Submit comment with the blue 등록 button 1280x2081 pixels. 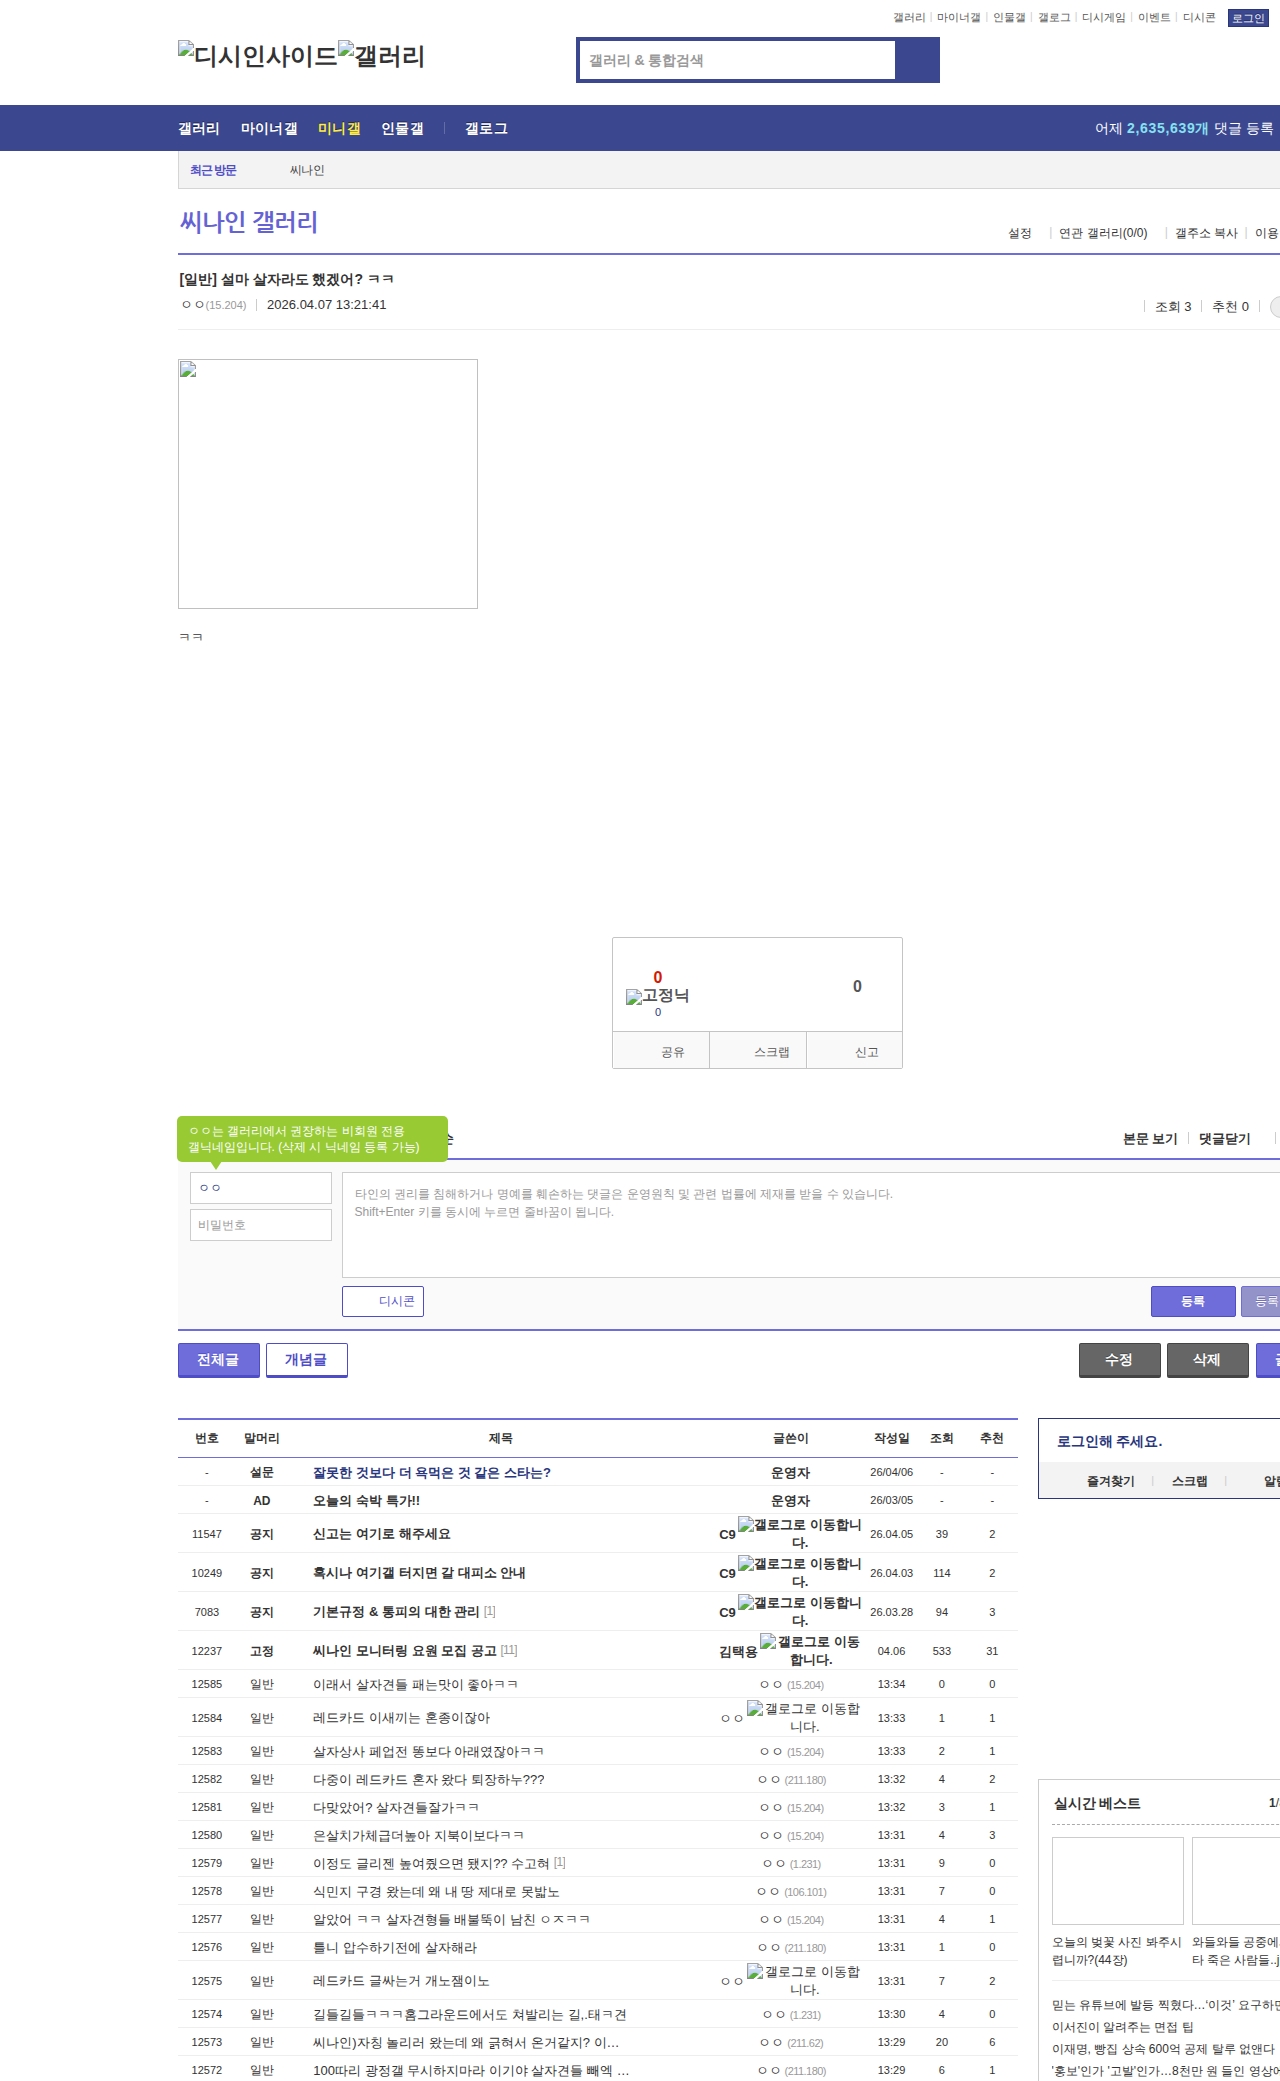tap(1193, 1301)
